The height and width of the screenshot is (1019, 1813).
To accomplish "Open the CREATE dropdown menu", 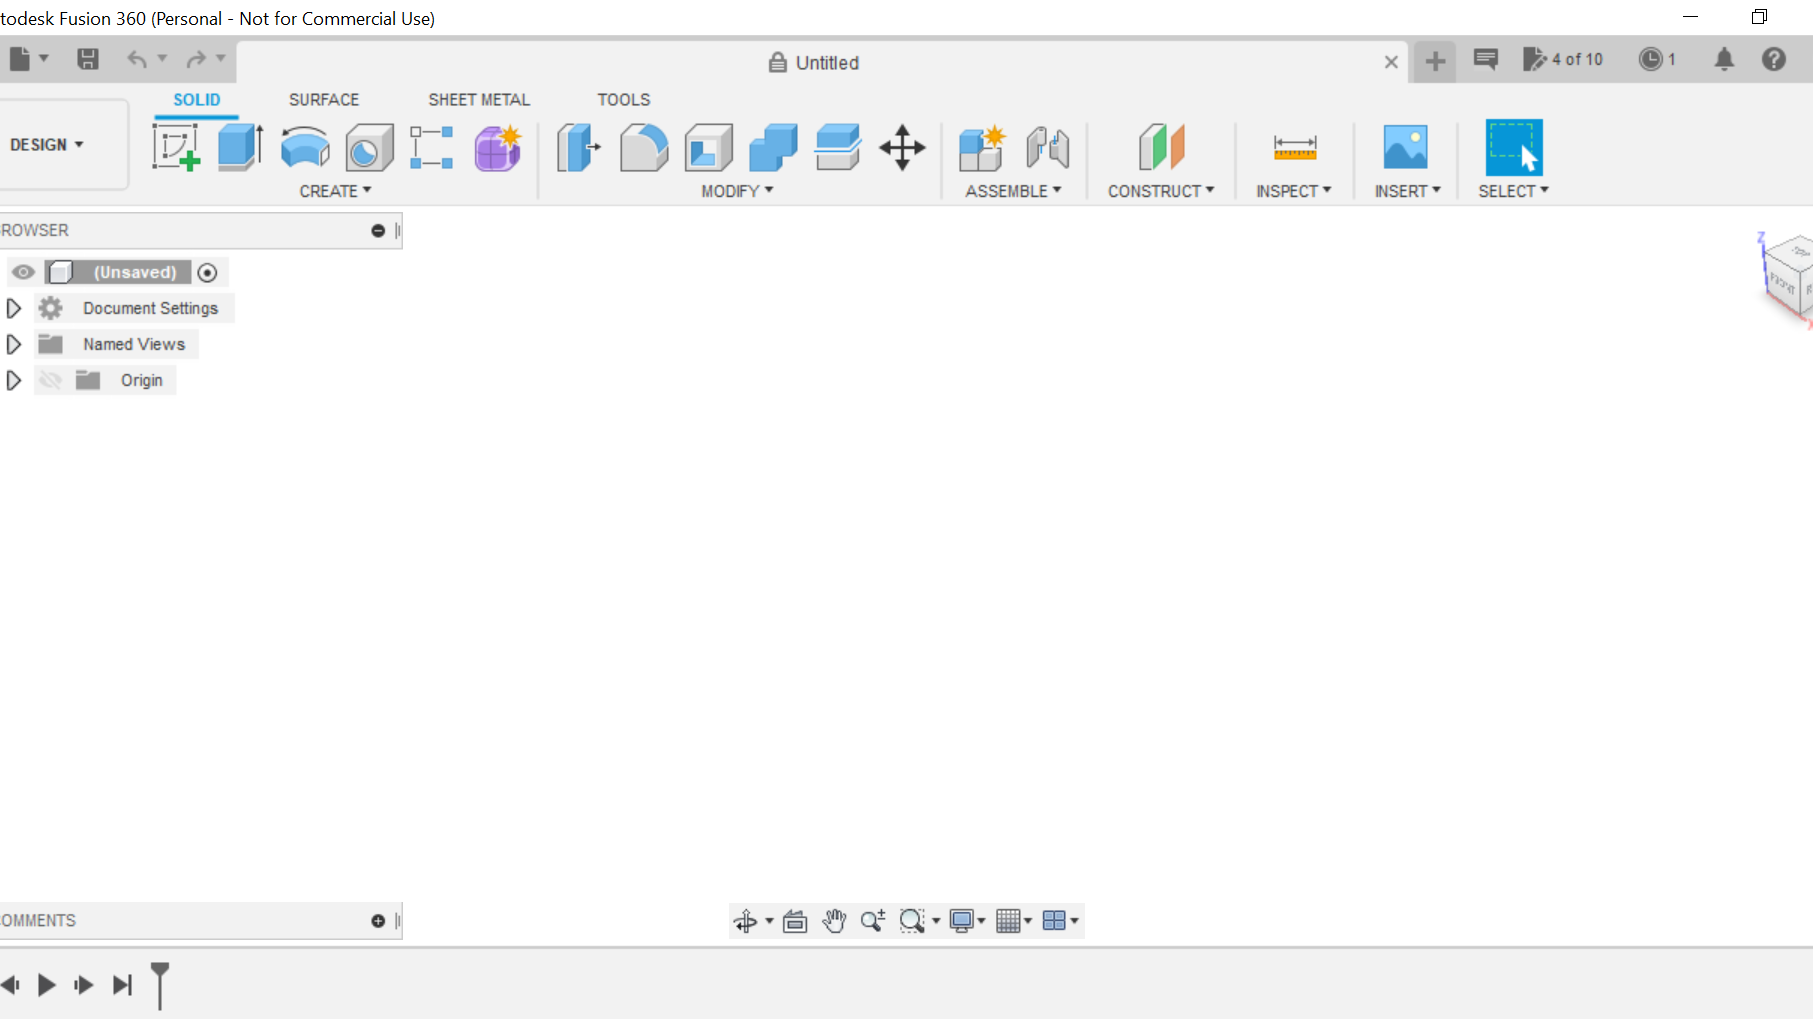I will click(x=335, y=191).
